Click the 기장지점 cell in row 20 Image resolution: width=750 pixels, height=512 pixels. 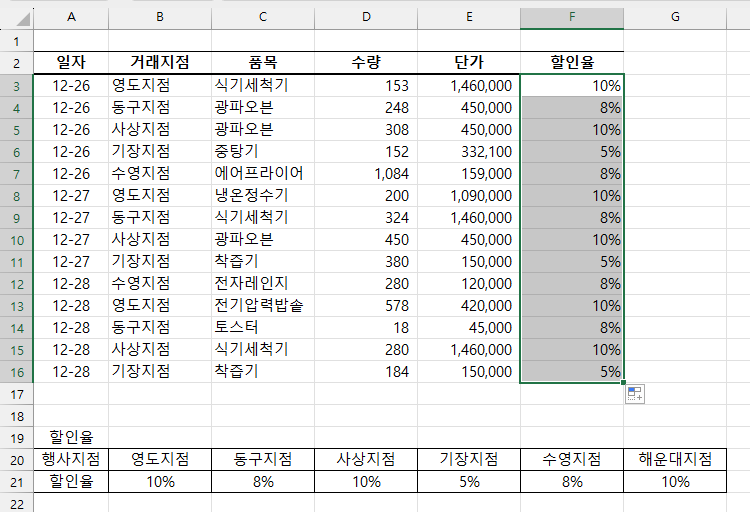(469, 459)
